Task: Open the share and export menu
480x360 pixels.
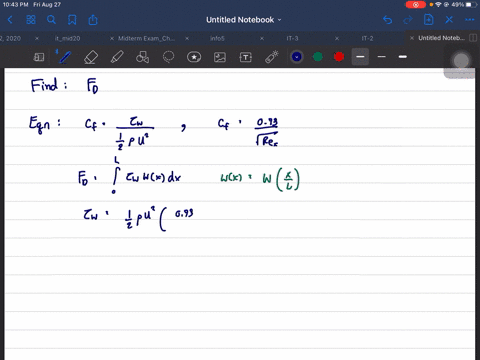Action: pyautogui.click(x=93, y=20)
